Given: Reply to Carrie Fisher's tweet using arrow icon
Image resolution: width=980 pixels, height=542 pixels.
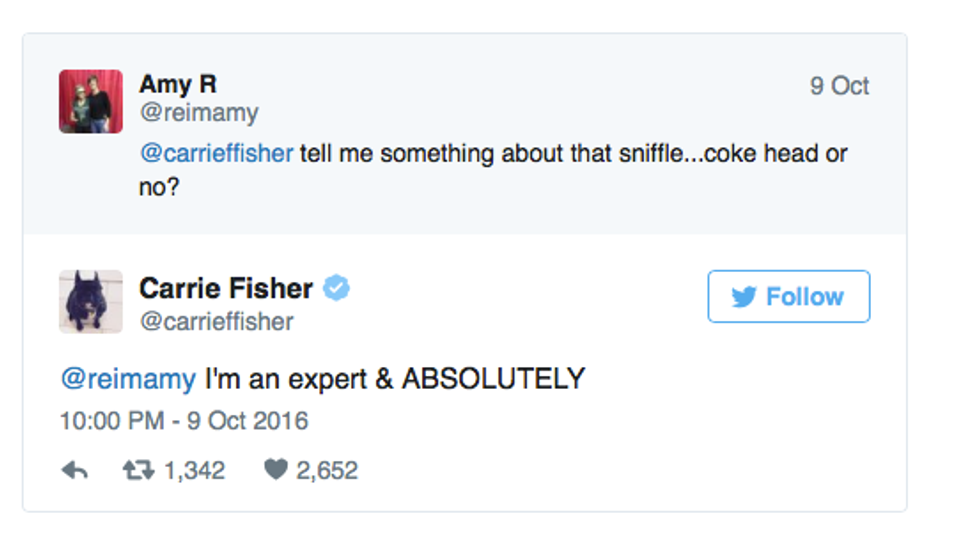Looking at the screenshot, I should click(75, 470).
